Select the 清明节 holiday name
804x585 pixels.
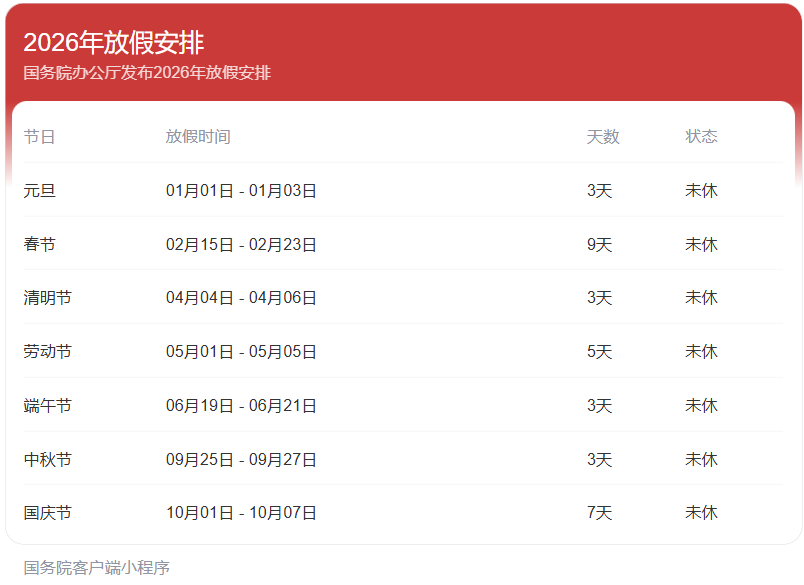pyautogui.click(x=48, y=298)
